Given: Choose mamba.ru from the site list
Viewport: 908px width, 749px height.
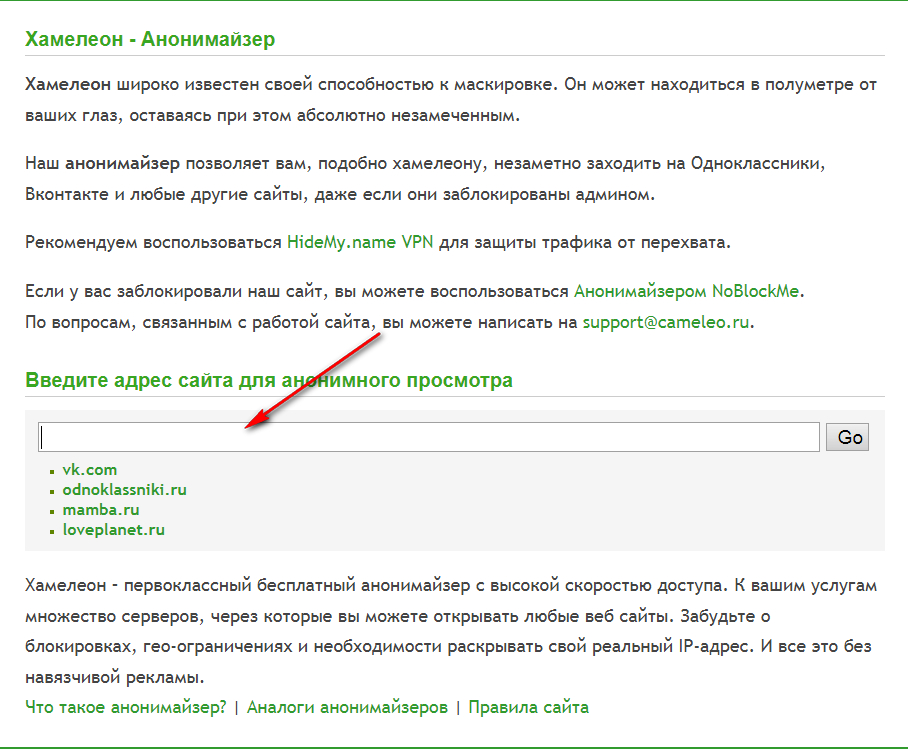Looking at the screenshot, I should click(101, 510).
